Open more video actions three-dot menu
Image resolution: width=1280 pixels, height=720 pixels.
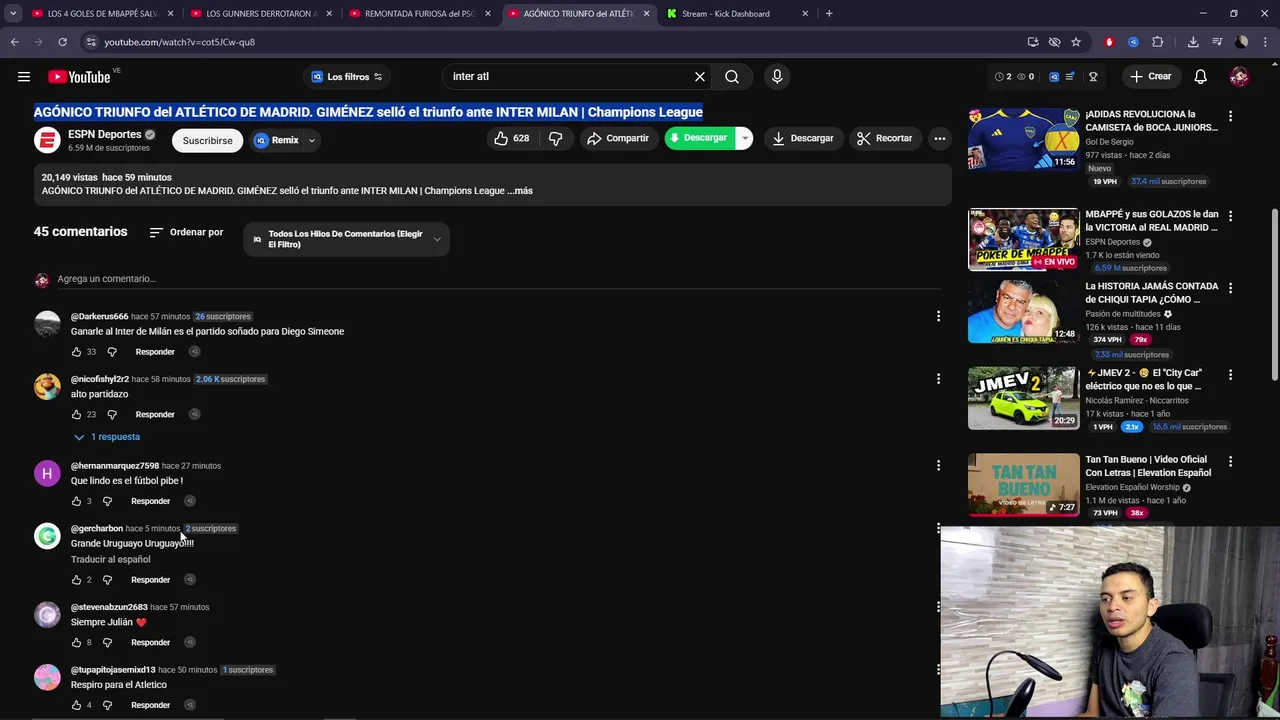point(939,138)
